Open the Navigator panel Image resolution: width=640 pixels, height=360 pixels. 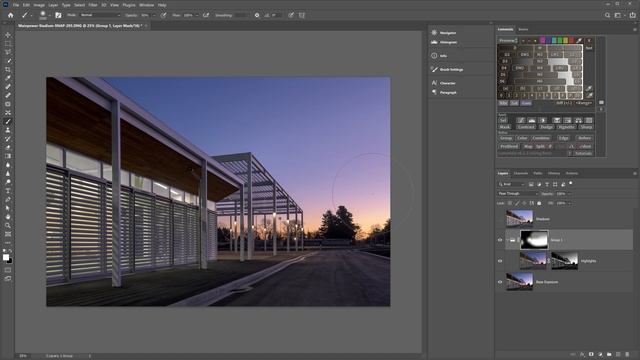coord(444,33)
